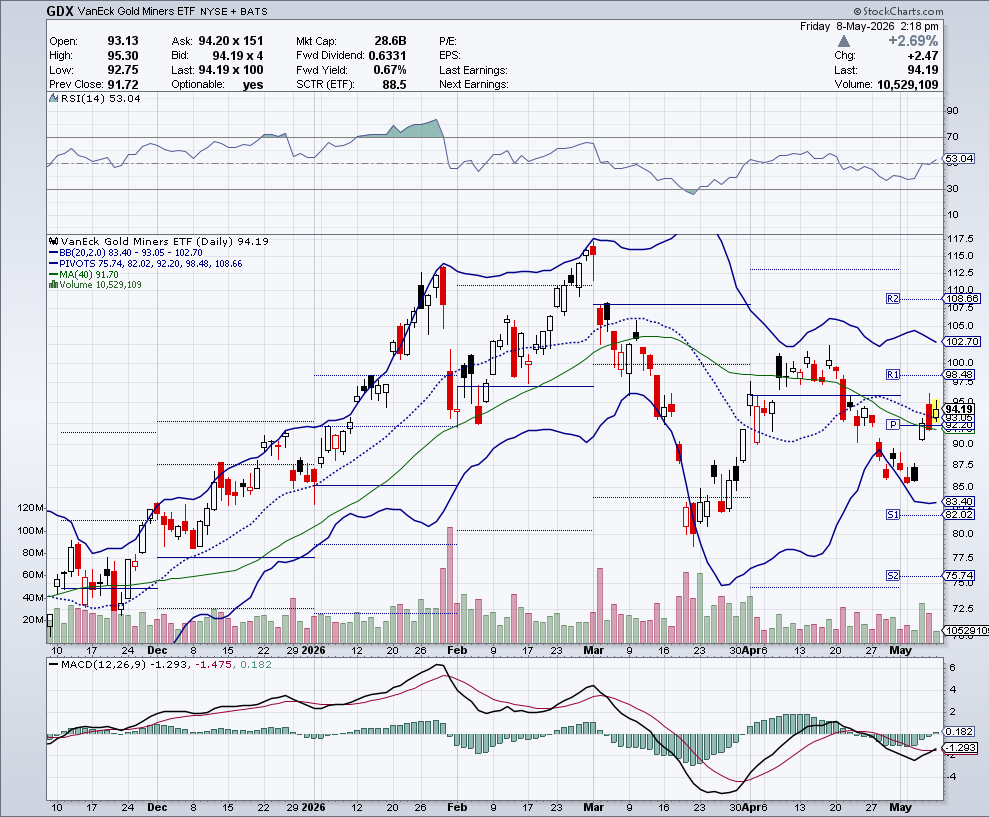Click the Open value 93.13
This screenshot has width=989, height=817.
(122, 41)
